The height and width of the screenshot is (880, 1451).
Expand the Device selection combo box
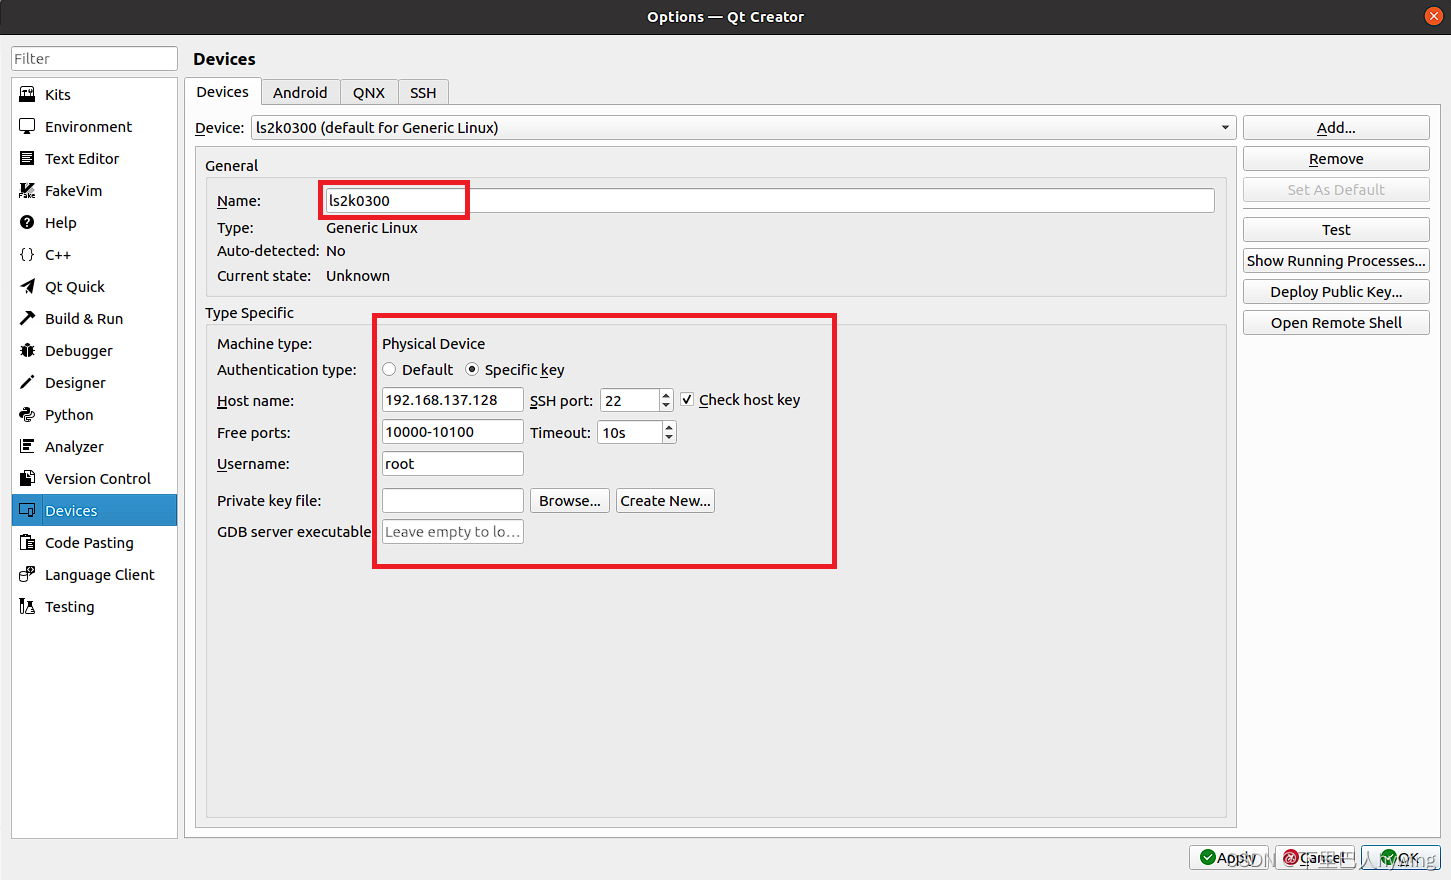pyautogui.click(x=743, y=128)
